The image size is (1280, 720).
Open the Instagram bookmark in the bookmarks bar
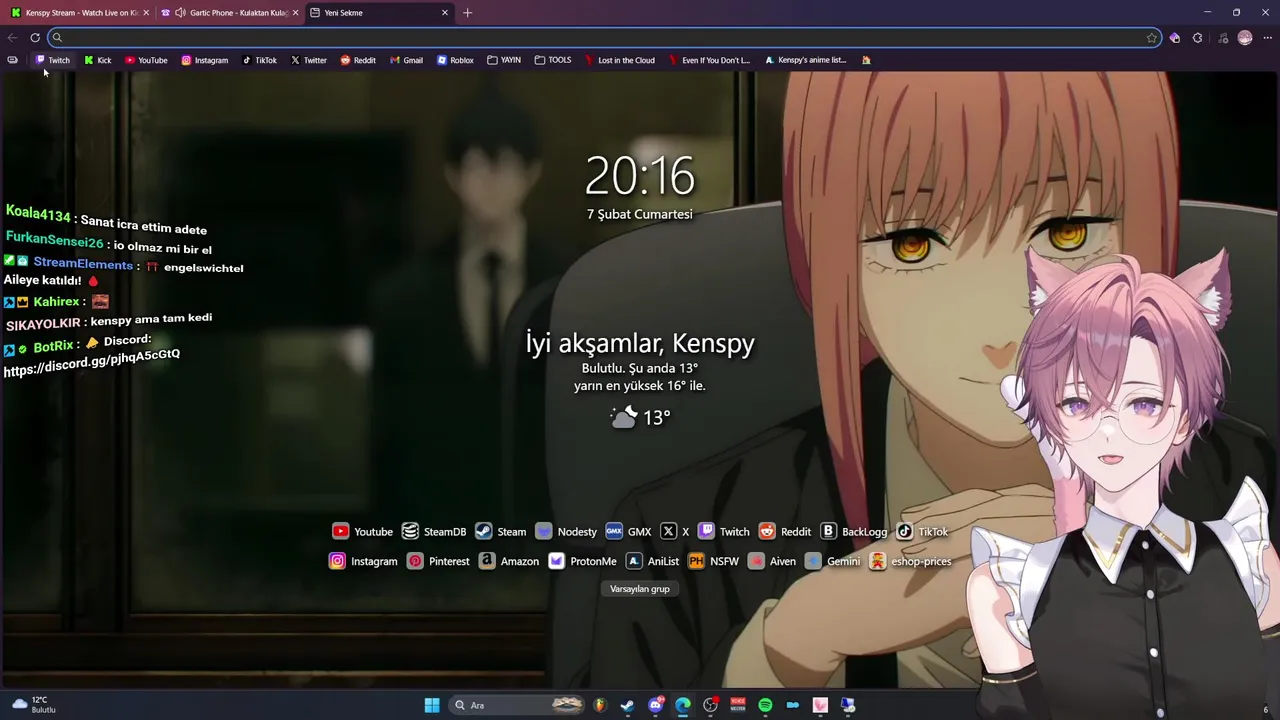(204, 60)
